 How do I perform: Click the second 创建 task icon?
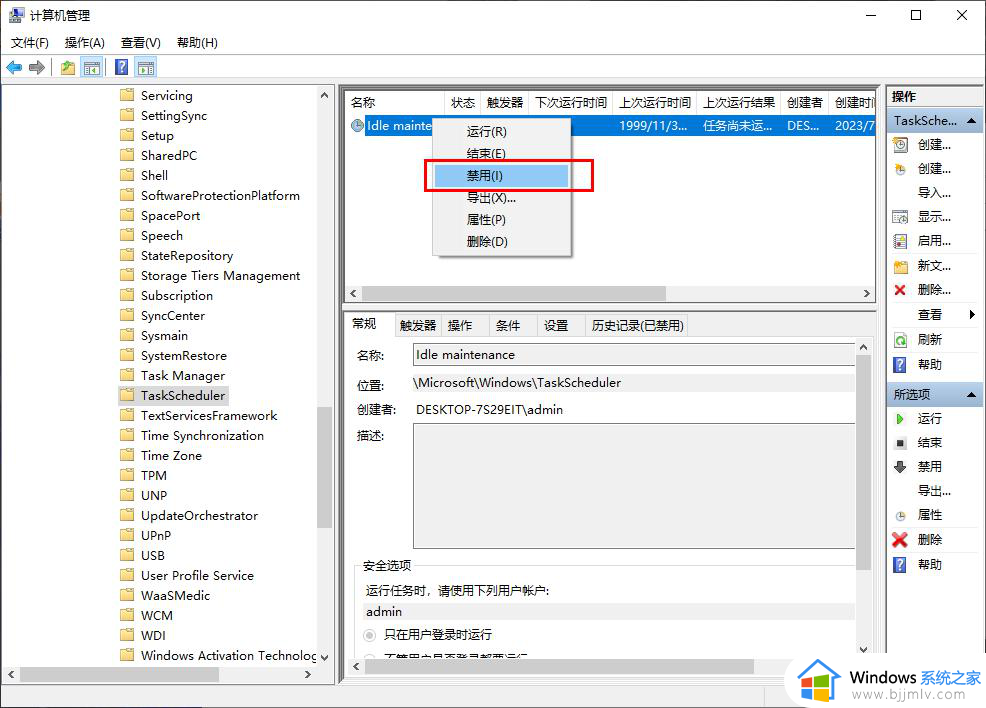point(900,169)
